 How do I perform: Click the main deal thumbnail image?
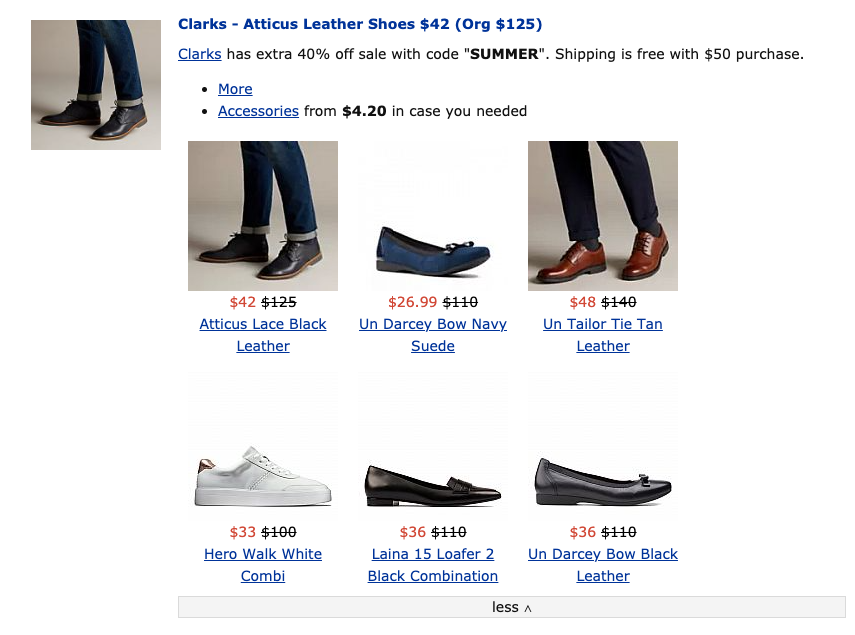point(96,85)
